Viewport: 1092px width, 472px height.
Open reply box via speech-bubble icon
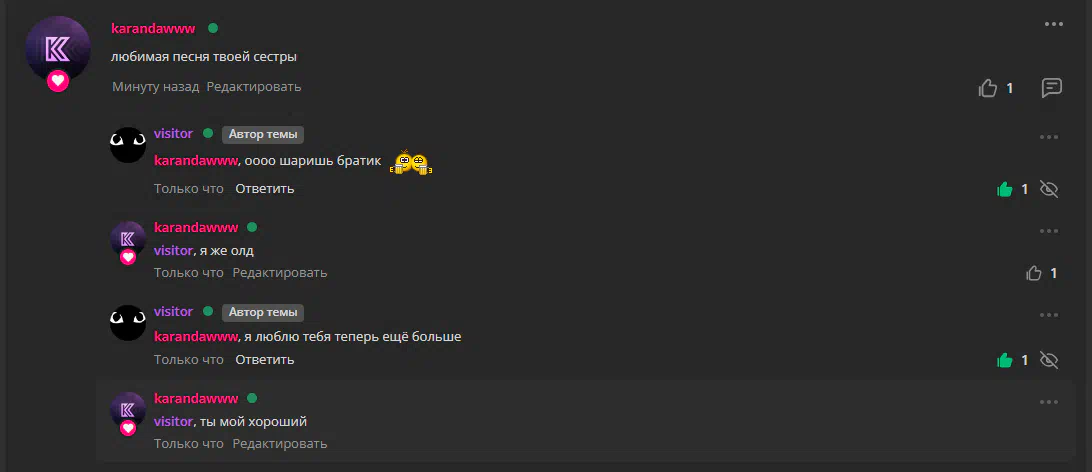[x=1051, y=88]
